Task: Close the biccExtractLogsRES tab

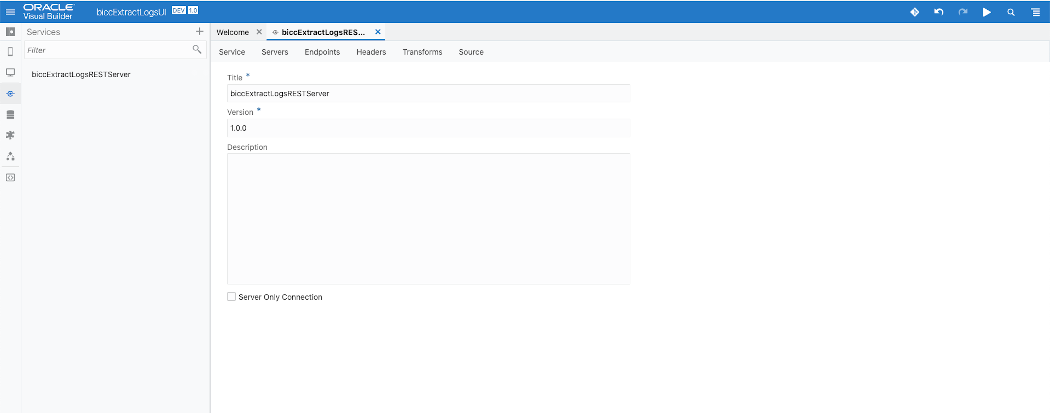Action: [378, 31]
